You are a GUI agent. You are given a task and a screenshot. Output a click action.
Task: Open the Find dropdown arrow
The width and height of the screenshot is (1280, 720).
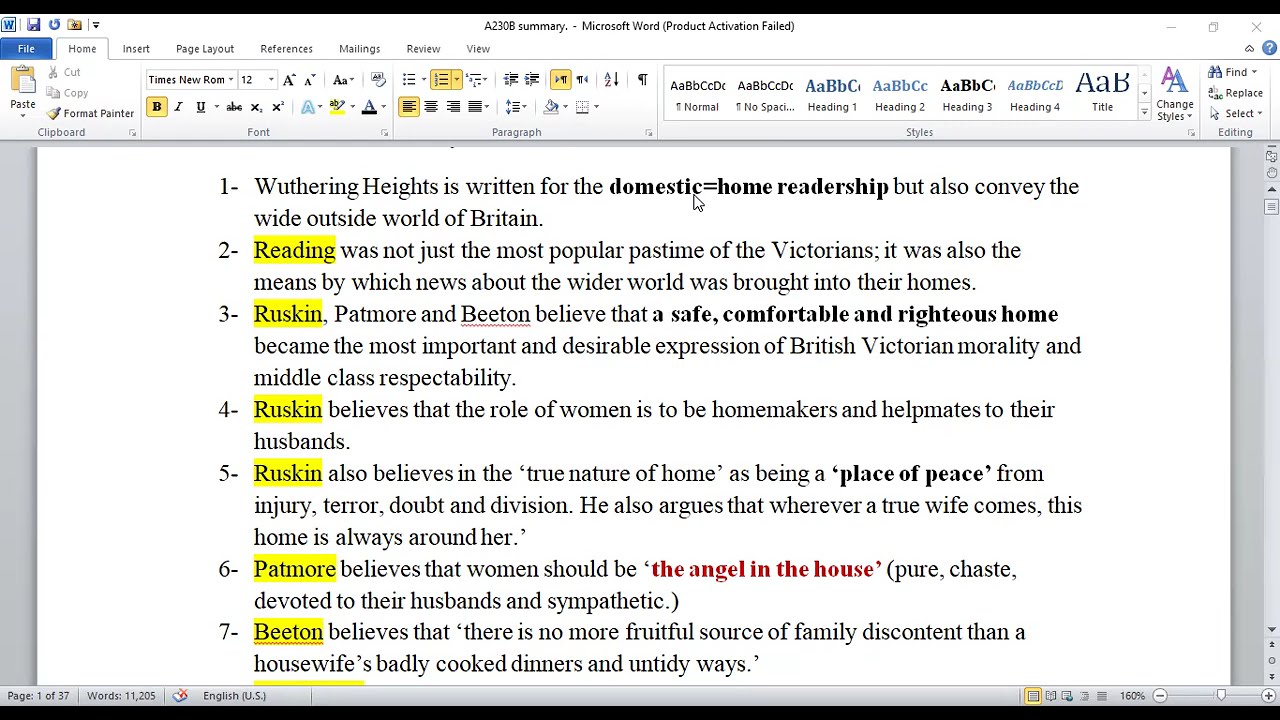pyautogui.click(x=1254, y=72)
